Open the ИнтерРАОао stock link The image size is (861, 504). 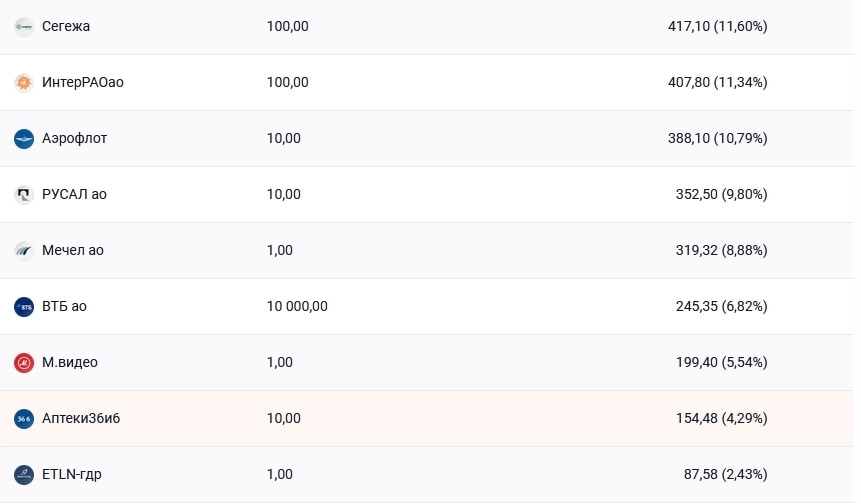pyautogui.click(x=83, y=82)
